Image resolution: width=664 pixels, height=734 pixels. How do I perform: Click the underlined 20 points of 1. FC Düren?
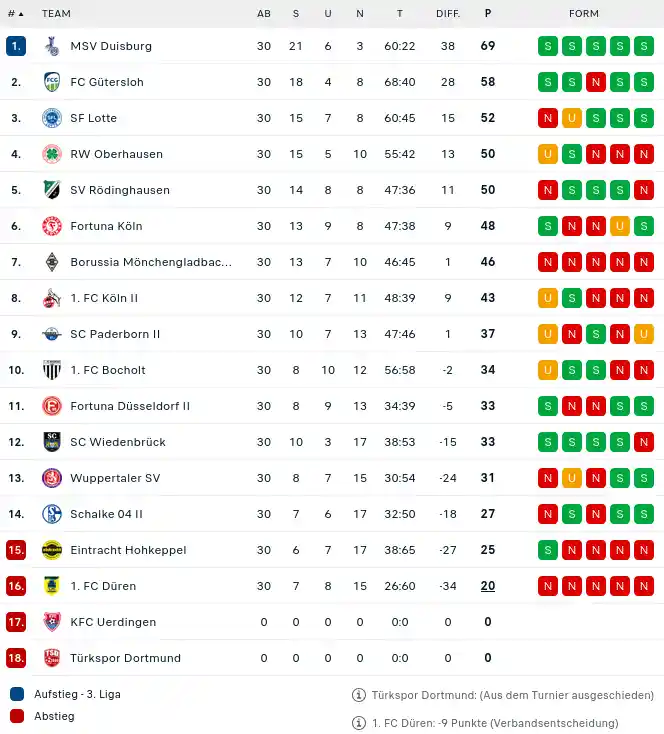click(x=488, y=586)
